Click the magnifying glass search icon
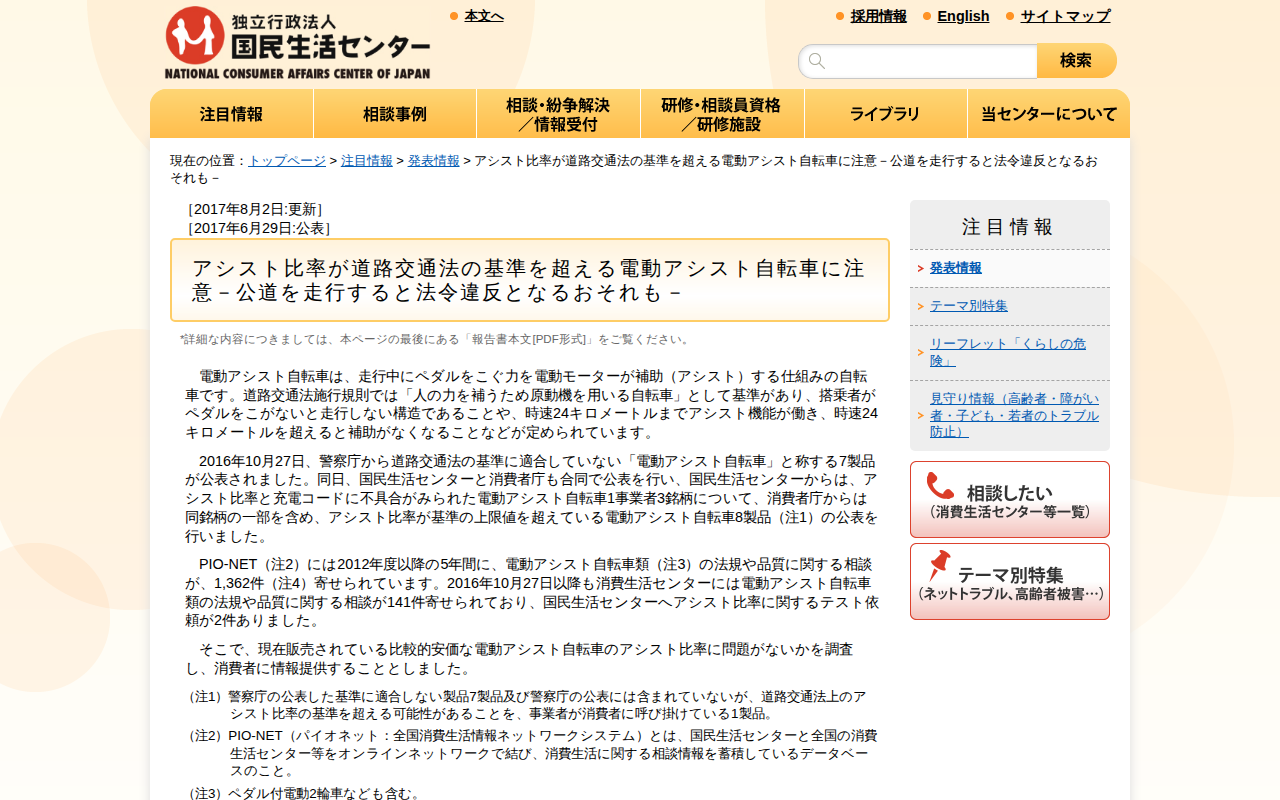1280x800 pixels. (816, 60)
